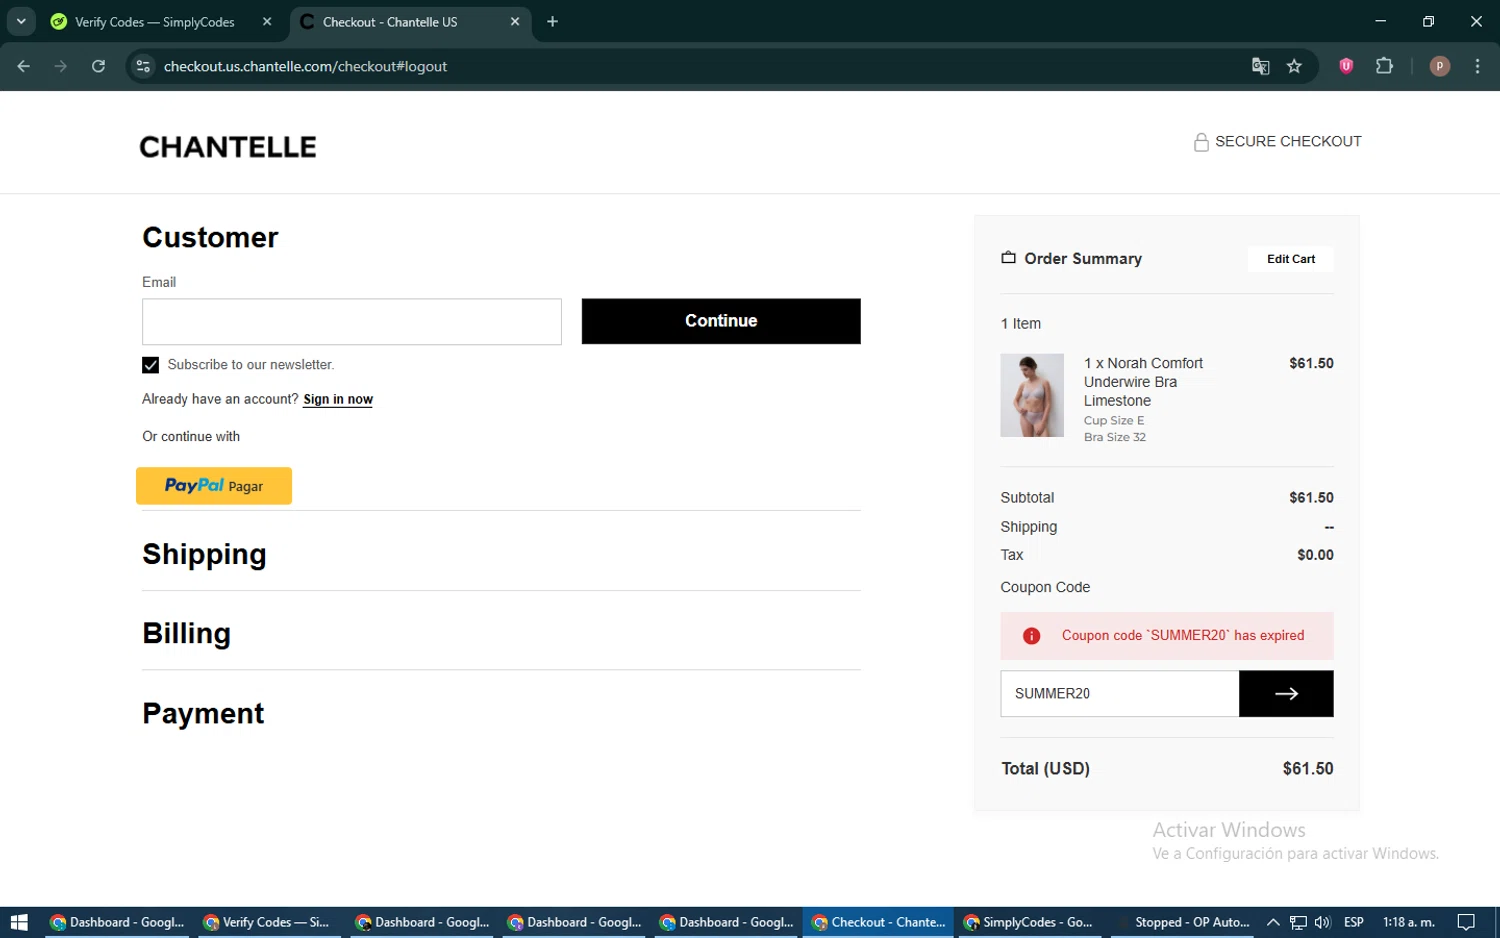Open the Norah Comfort bra product thumbnail
Viewport: 1500px width, 938px height.
click(x=1032, y=395)
